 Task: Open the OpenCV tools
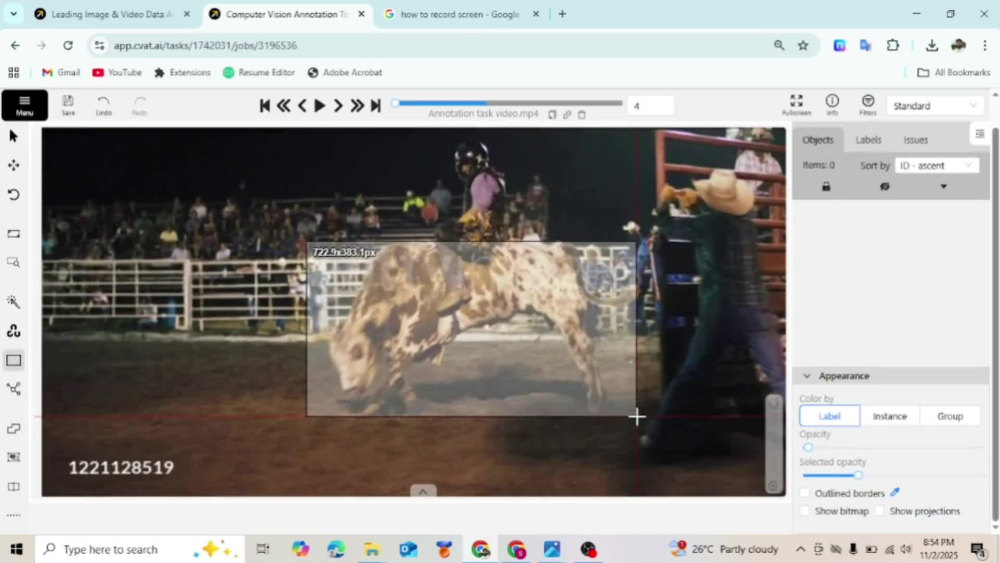click(x=13, y=330)
